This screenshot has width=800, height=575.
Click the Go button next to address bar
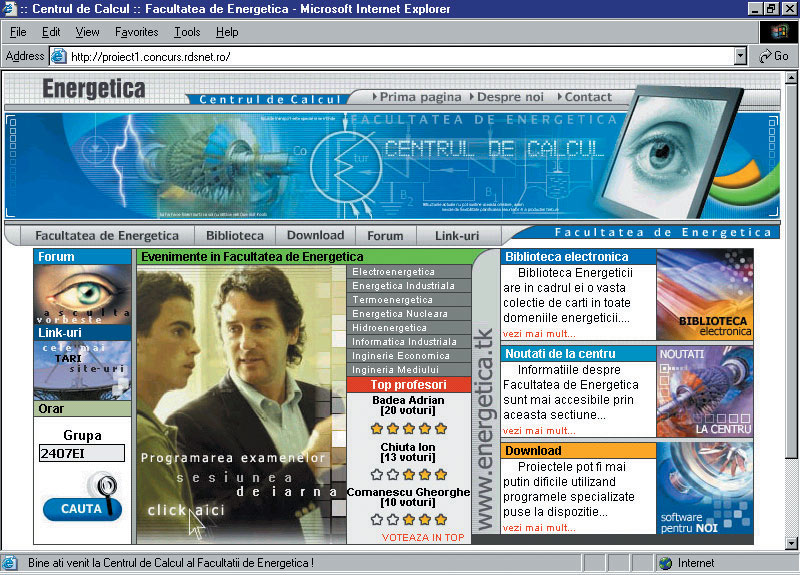(x=774, y=56)
